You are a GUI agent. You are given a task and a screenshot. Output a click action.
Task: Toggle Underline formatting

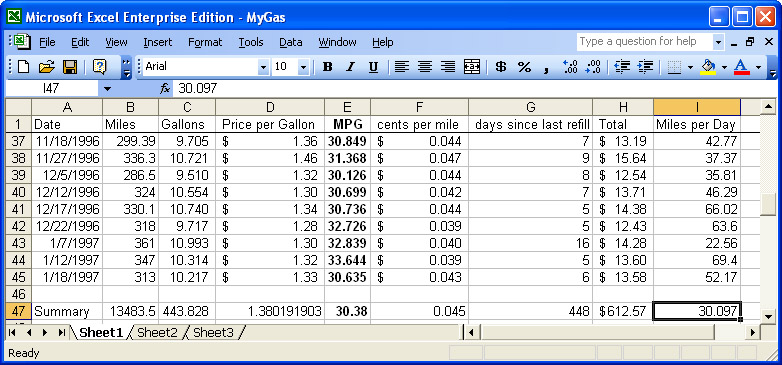coord(373,67)
